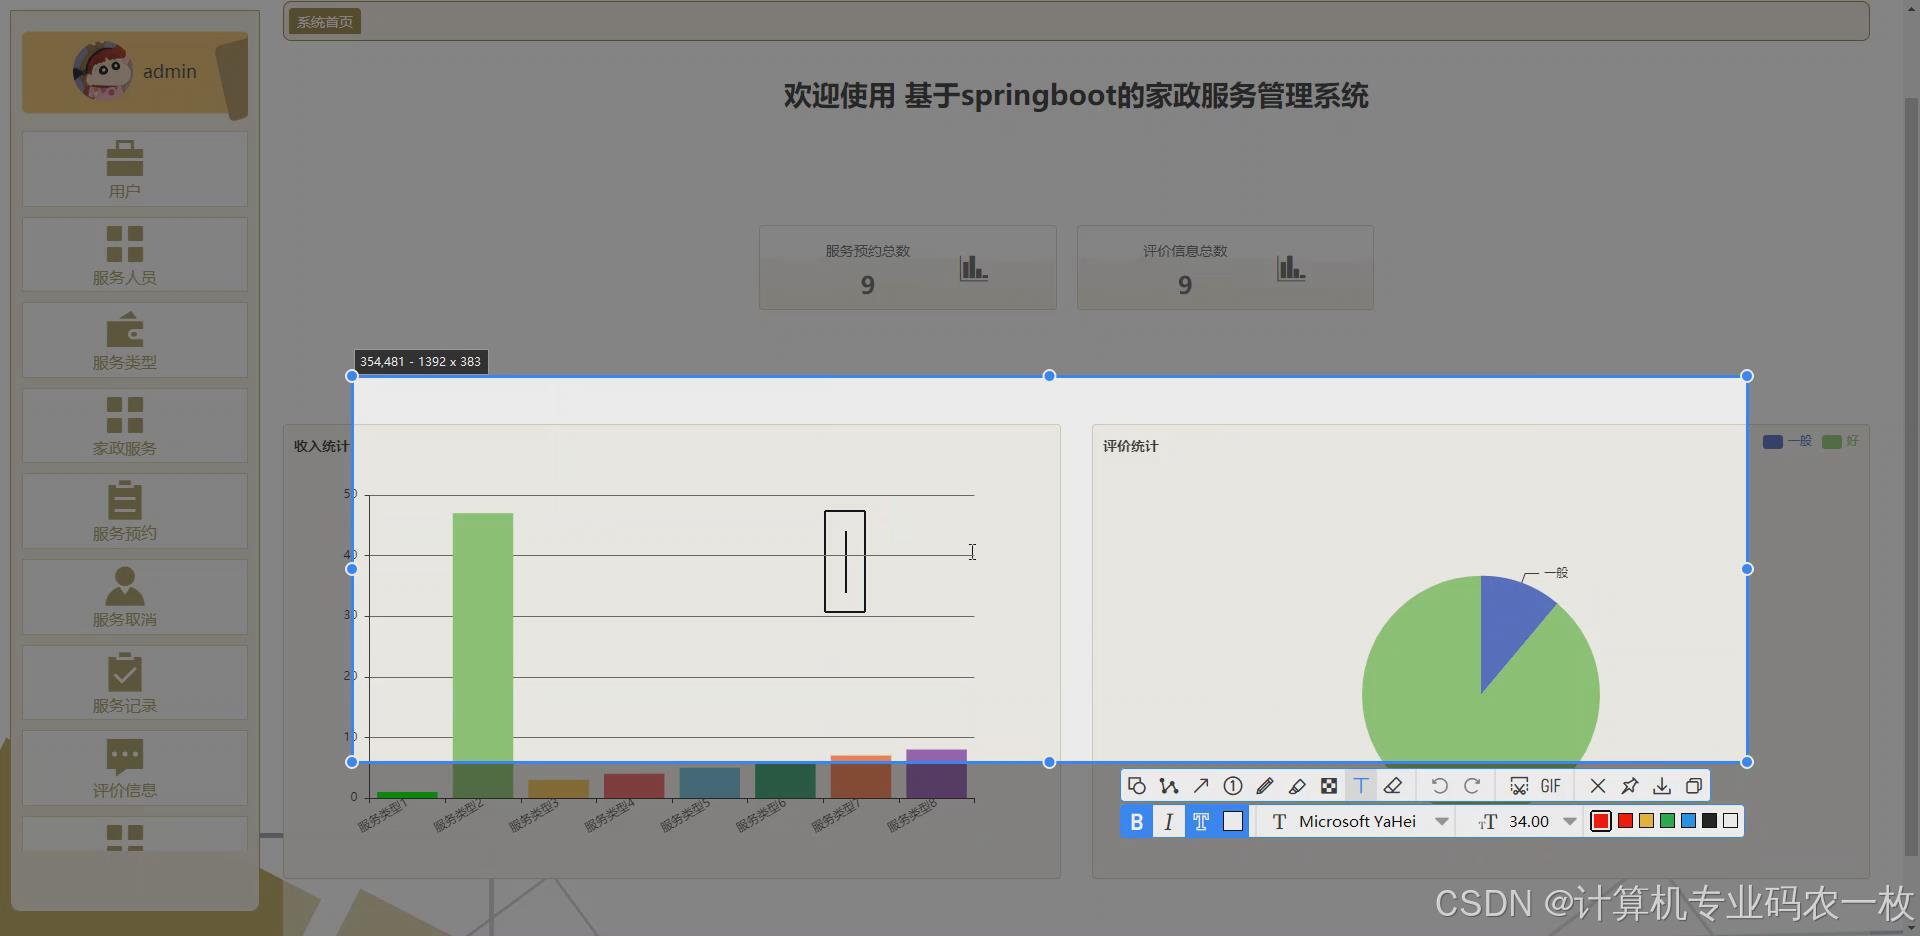Undo the last annotation
Viewport: 1920px width, 936px height.
(1440, 786)
